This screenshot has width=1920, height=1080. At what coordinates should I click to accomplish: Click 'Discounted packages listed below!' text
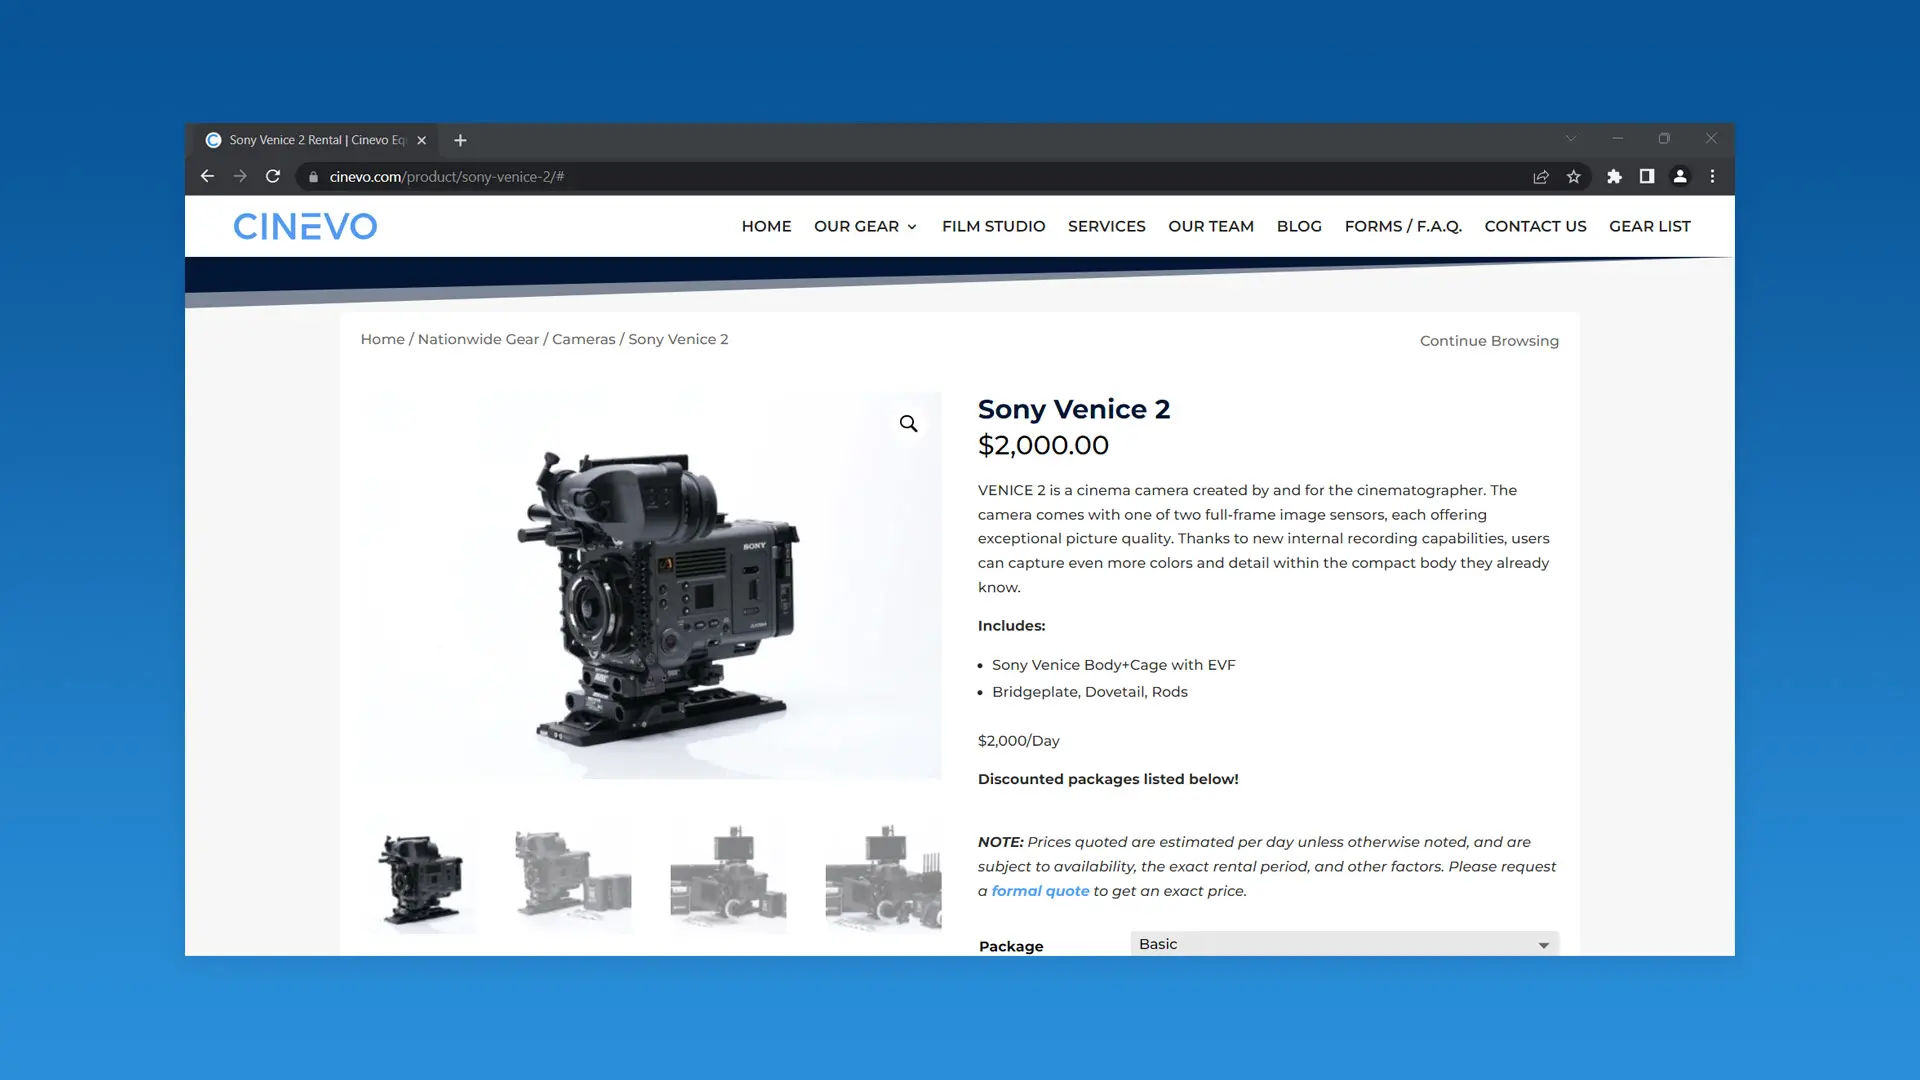tap(1108, 779)
